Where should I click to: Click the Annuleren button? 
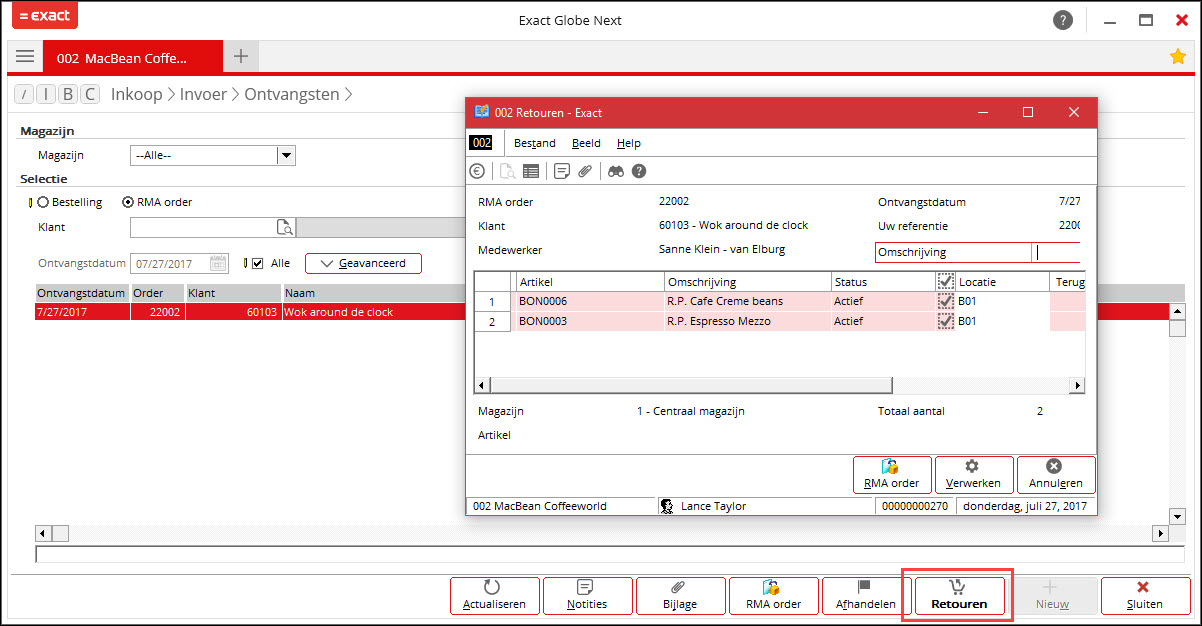(1055, 474)
